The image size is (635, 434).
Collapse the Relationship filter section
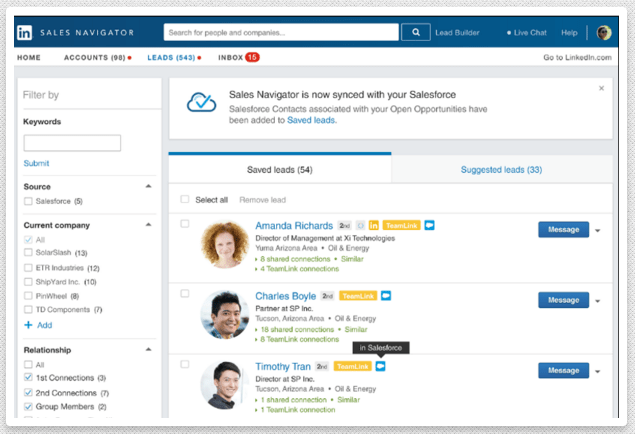pos(148,349)
